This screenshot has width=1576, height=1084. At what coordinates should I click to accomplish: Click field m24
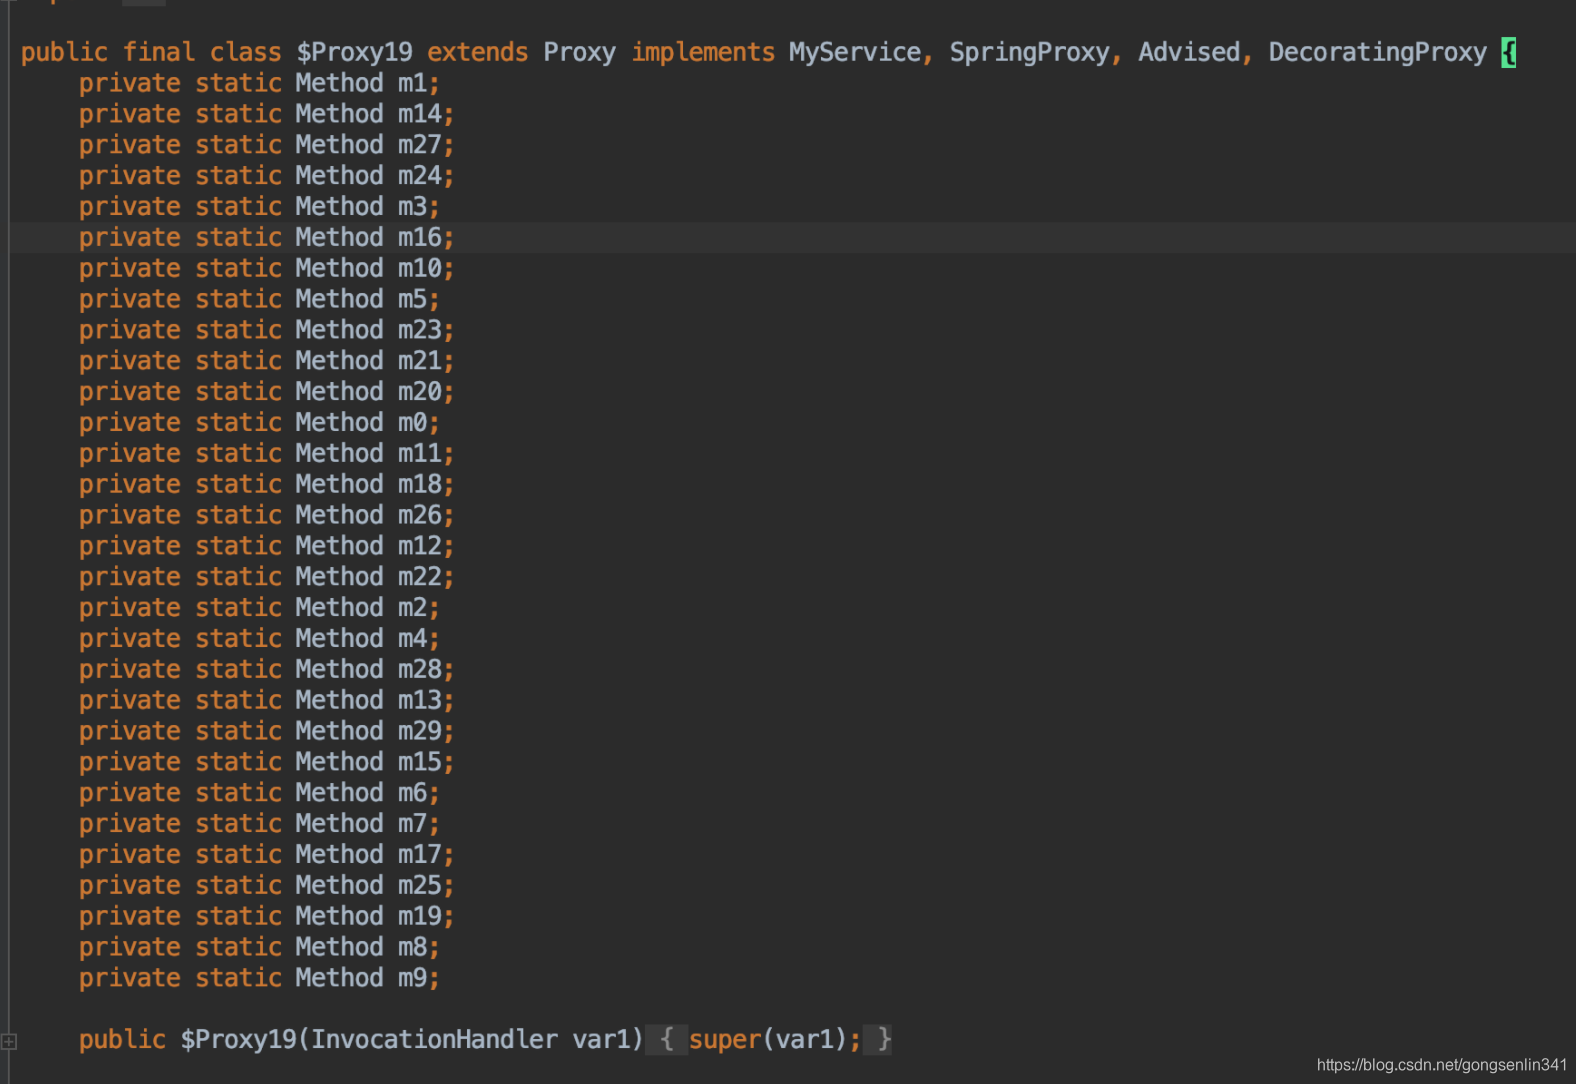pos(419,176)
